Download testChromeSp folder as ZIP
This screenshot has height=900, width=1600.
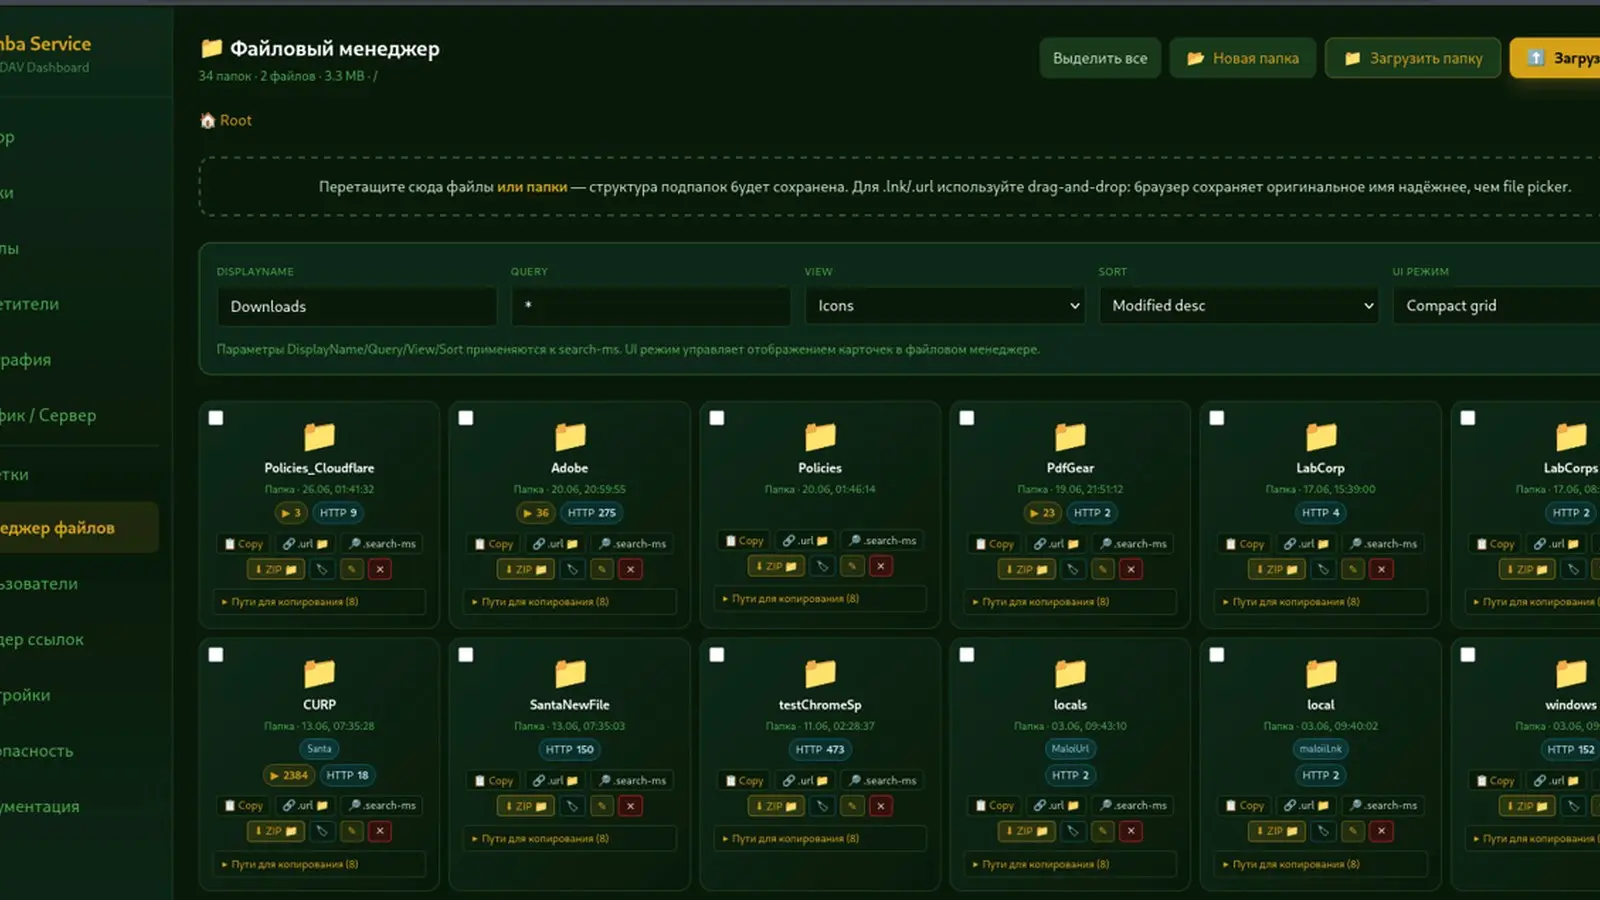(x=776, y=806)
